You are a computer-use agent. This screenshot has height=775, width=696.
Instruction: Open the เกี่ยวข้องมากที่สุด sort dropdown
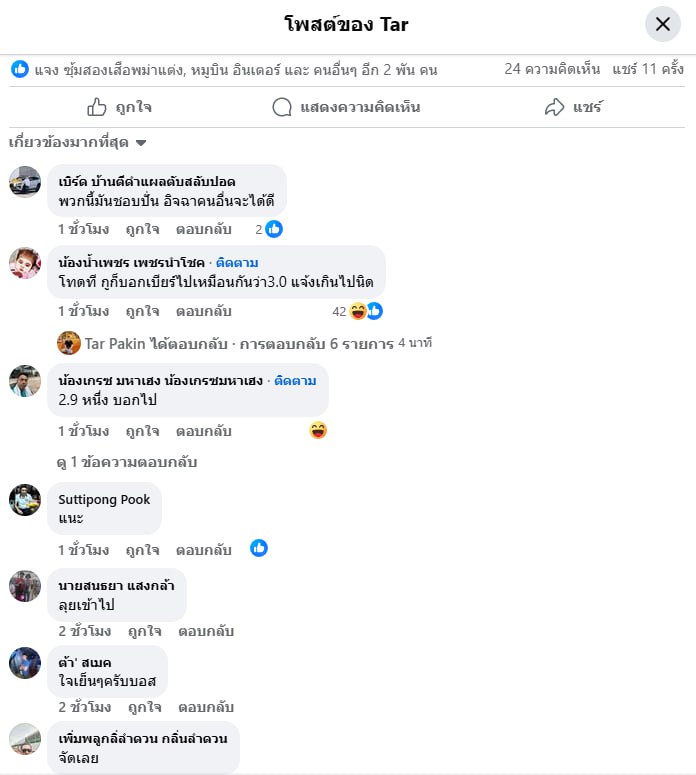tap(78, 142)
